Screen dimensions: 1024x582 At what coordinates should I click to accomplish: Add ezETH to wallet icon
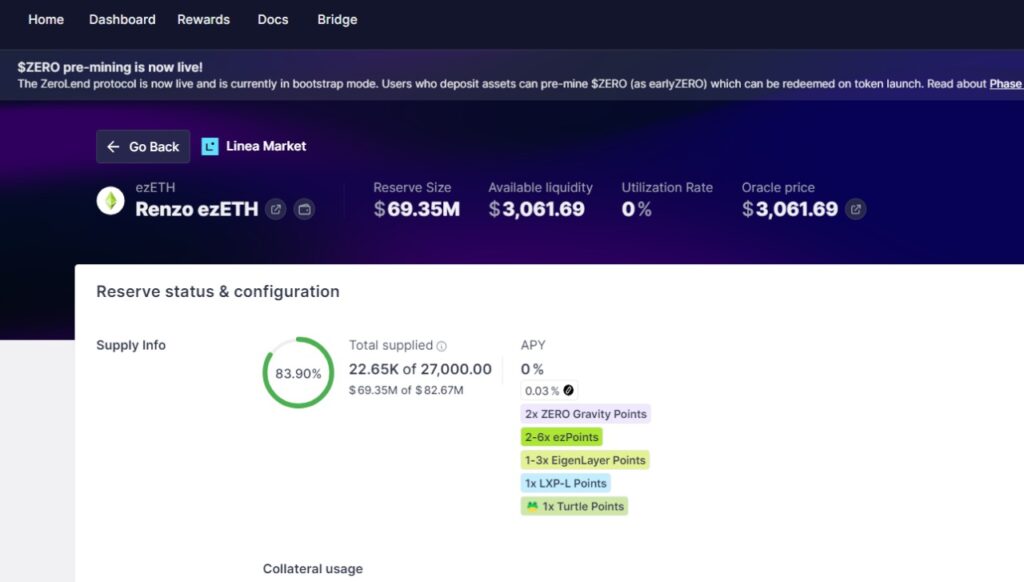click(x=304, y=209)
